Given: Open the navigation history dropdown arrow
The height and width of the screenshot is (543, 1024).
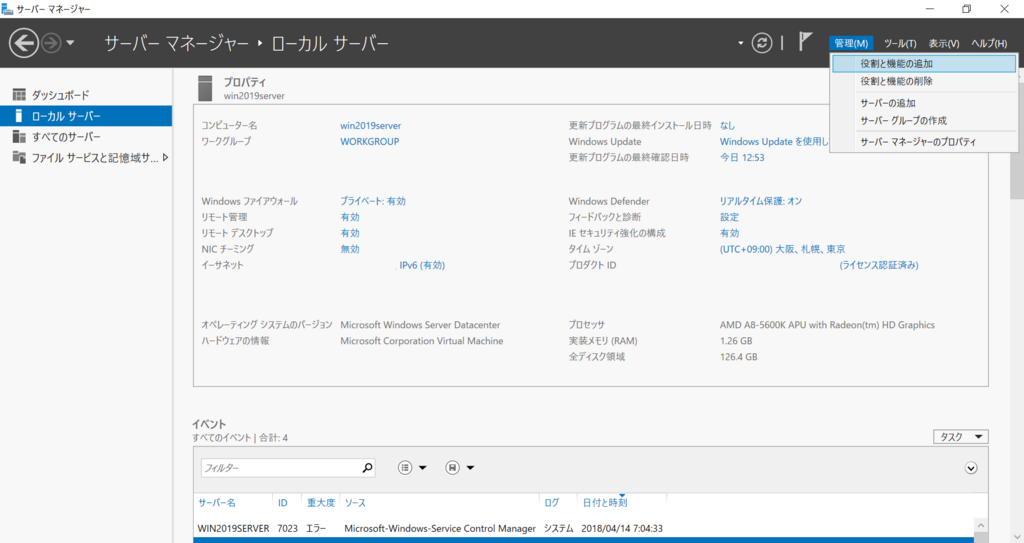Looking at the screenshot, I should (x=70, y=44).
